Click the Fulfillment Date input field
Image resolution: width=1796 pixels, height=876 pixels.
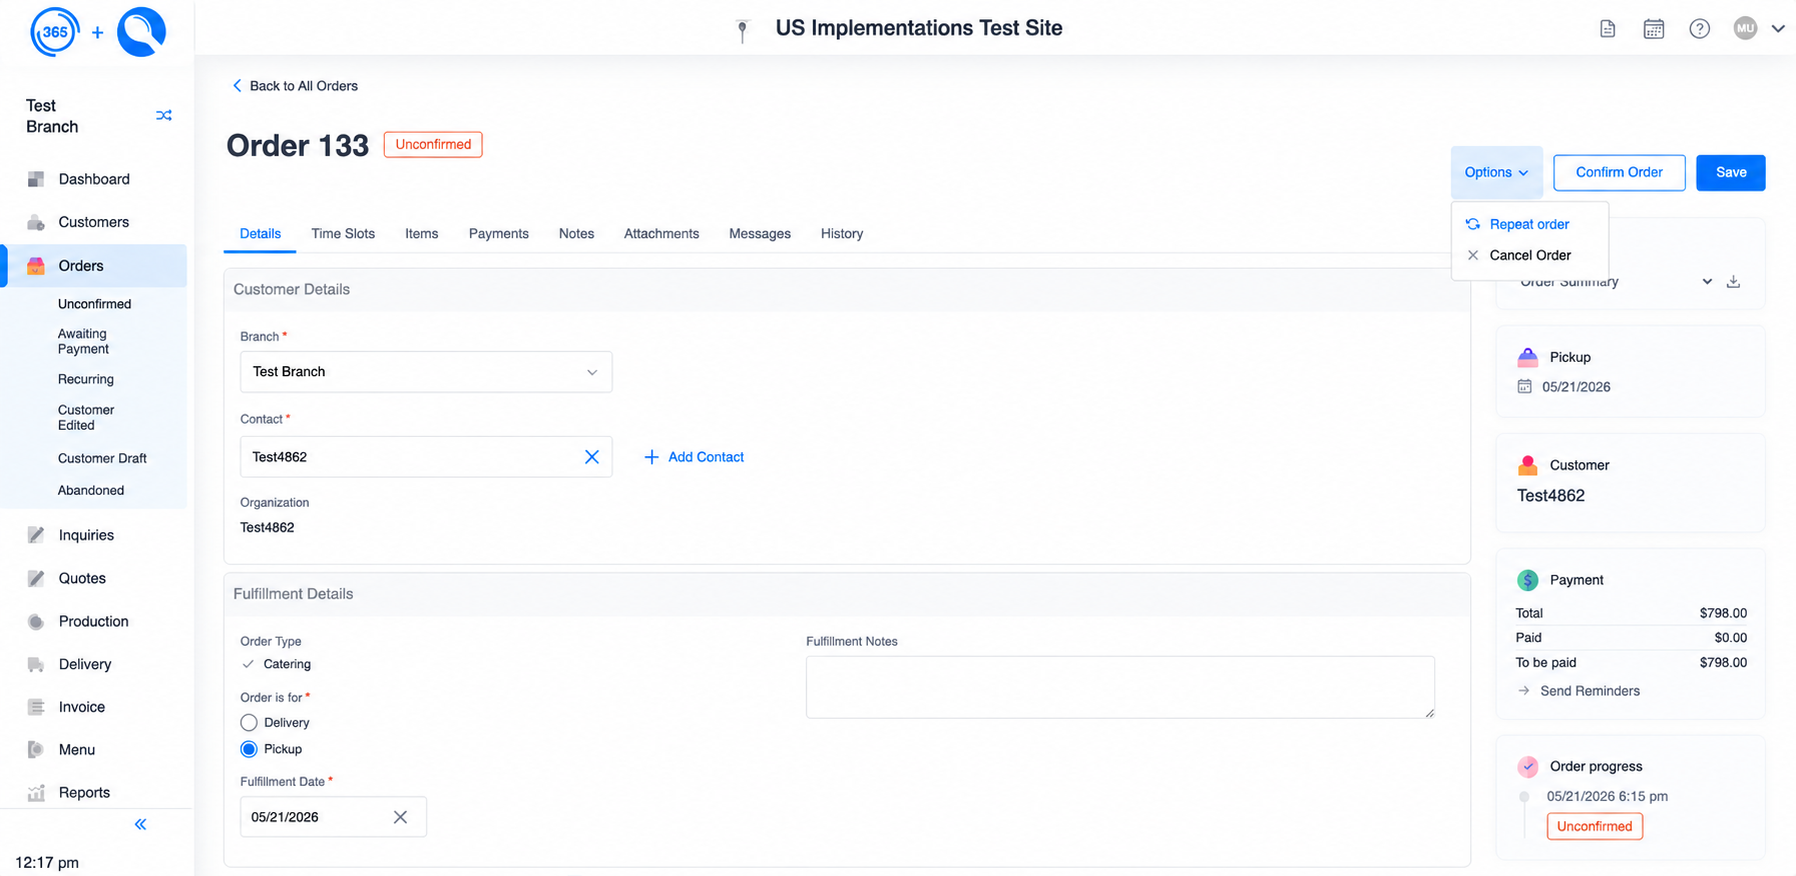point(333,817)
